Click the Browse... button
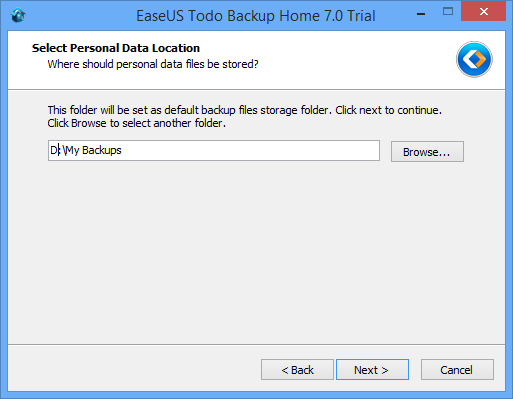 coord(427,152)
